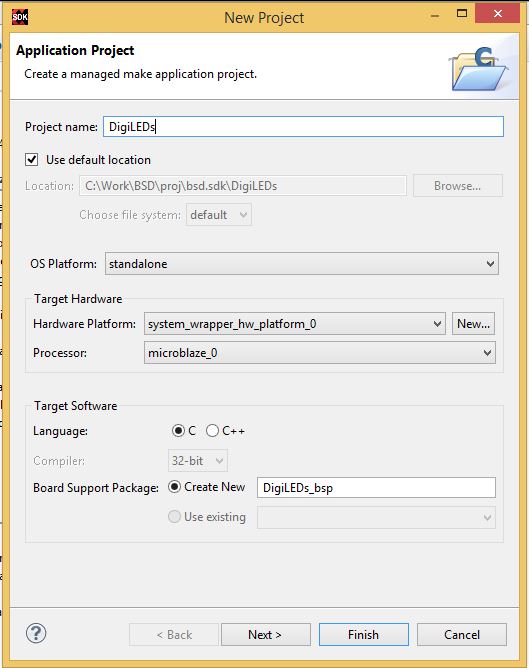This screenshot has height=668, width=529.
Task: Click the New Project title bar
Action: click(x=264, y=17)
